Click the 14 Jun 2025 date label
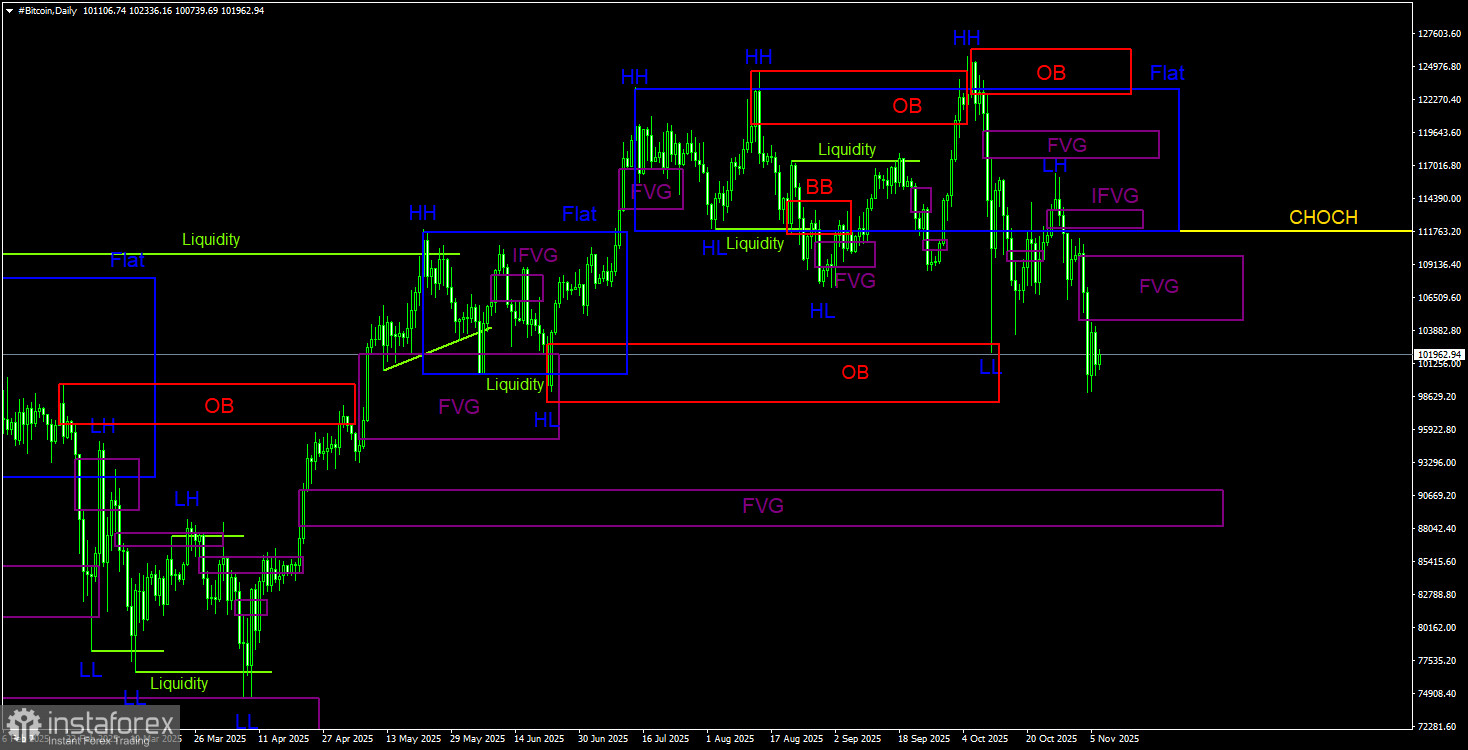This screenshot has height=750, width=1468. point(540,739)
